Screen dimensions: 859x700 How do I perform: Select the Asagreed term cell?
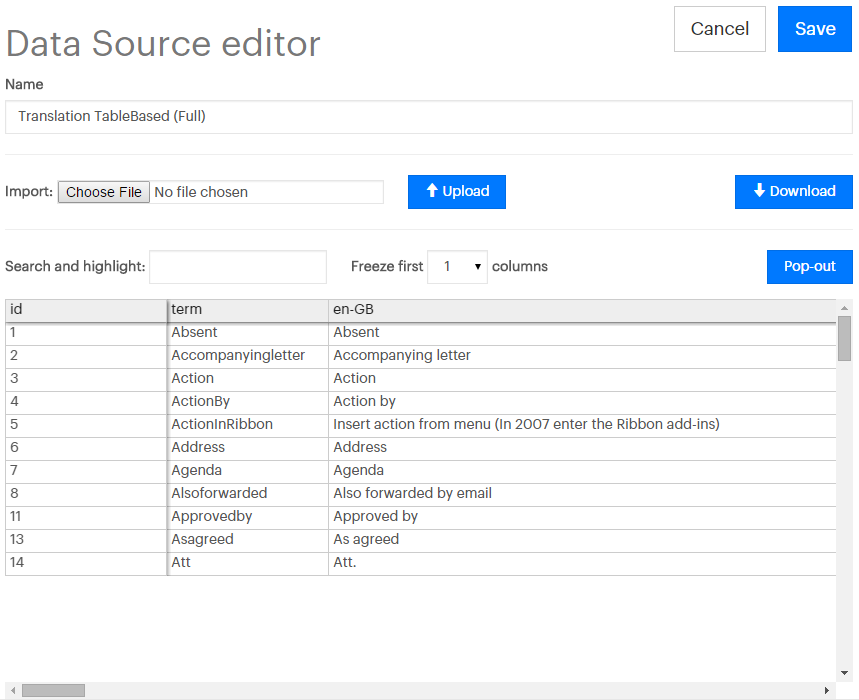248,540
